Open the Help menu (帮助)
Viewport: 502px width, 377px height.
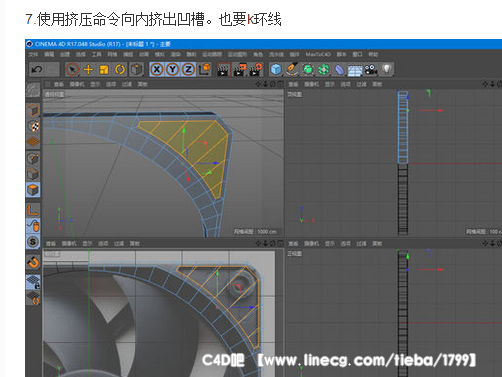tap(373, 54)
